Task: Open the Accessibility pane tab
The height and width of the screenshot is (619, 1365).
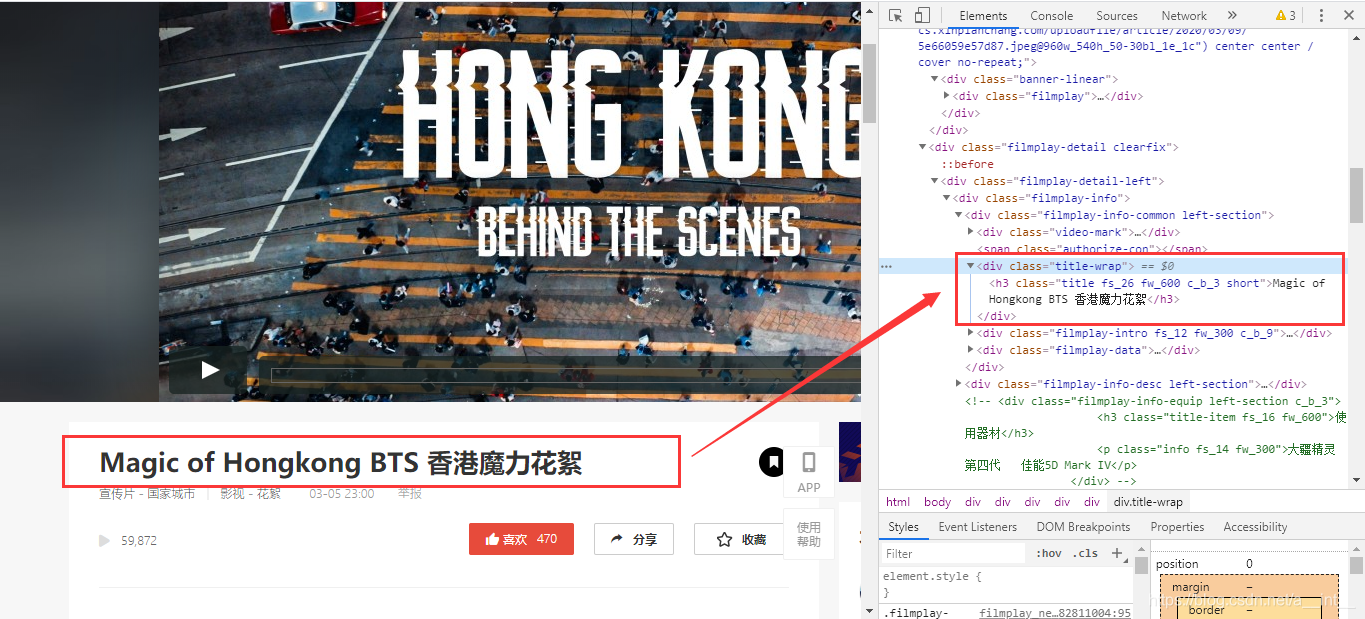Action: click(x=1255, y=527)
